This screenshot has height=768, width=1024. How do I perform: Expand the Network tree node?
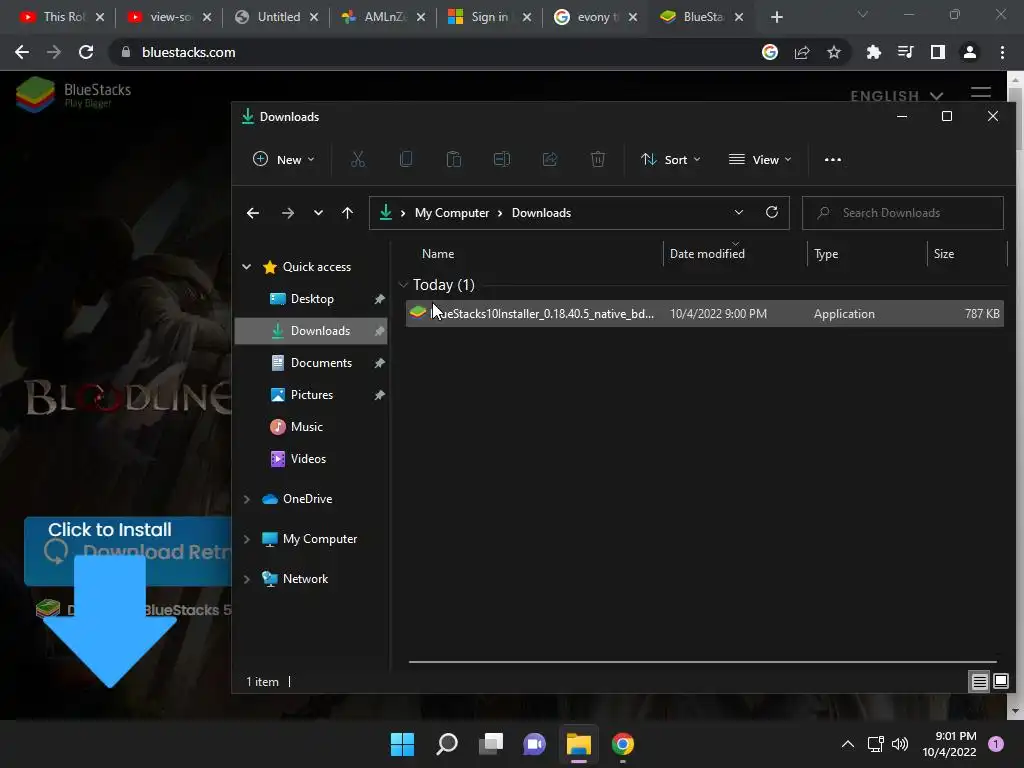[247, 579]
